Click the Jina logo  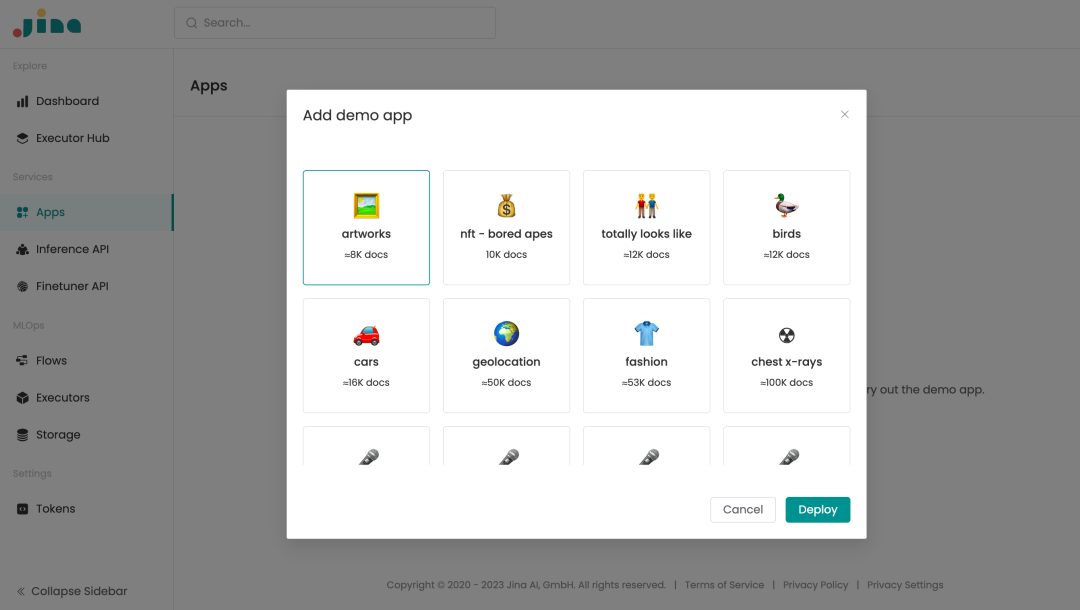click(x=47, y=23)
